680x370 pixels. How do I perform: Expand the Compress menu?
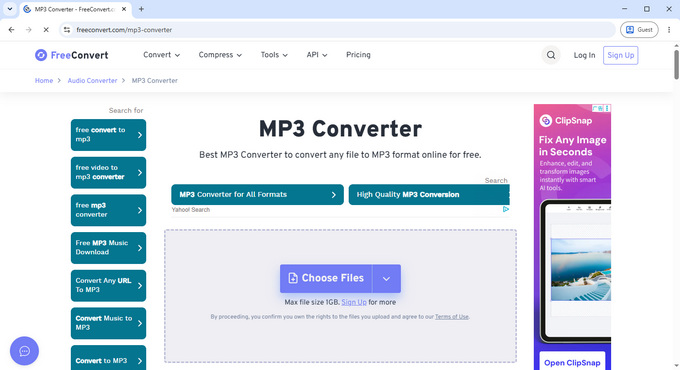pyautogui.click(x=220, y=55)
